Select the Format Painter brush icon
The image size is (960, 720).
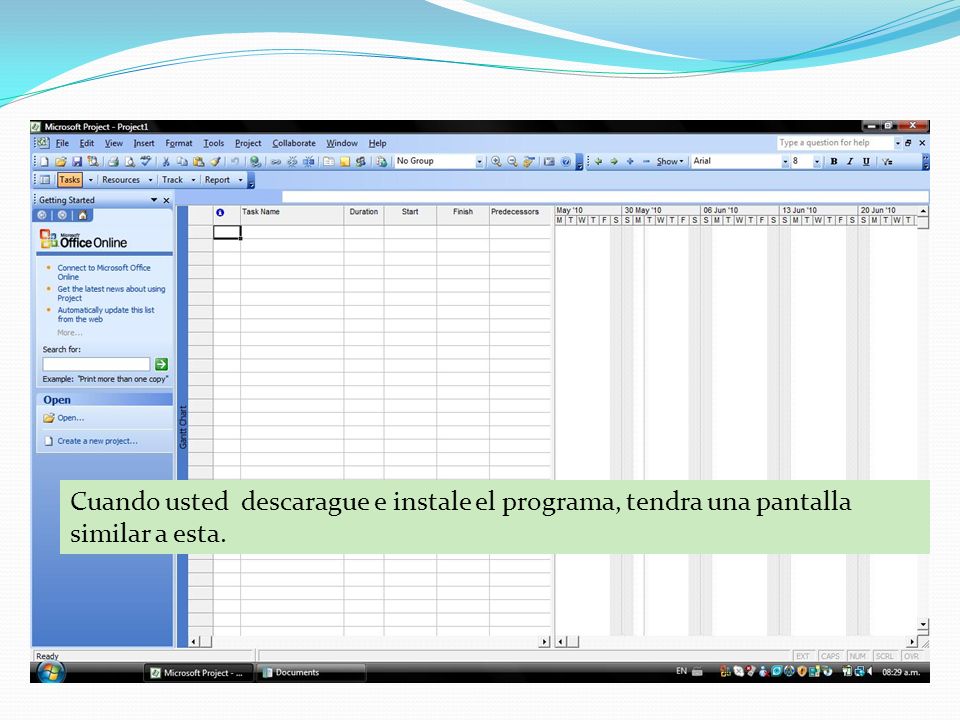click(x=214, y=162)
